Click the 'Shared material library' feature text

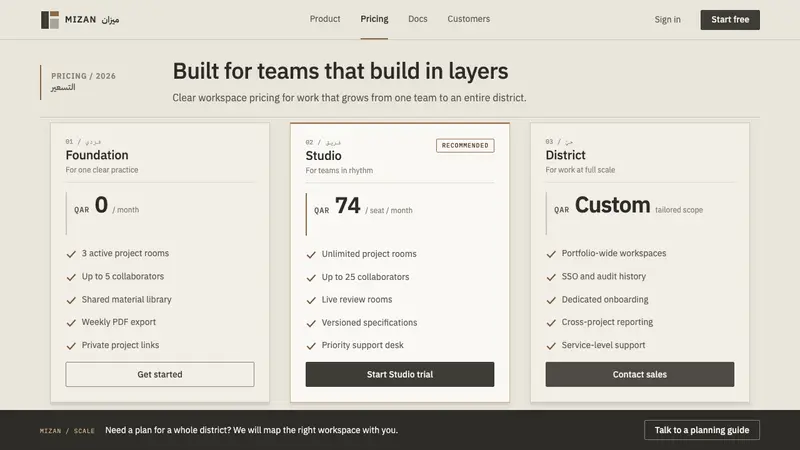pyautogui.click(x=127, y=299)
